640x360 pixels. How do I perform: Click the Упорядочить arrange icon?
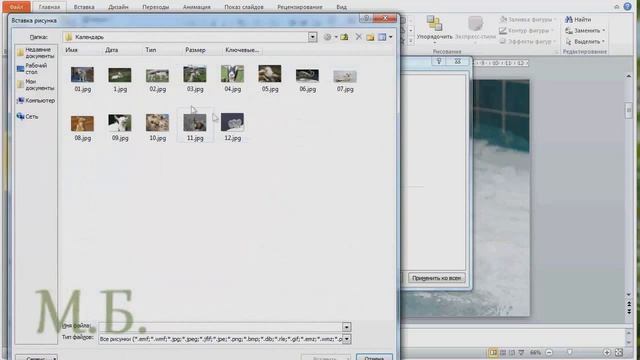[434, 23]
